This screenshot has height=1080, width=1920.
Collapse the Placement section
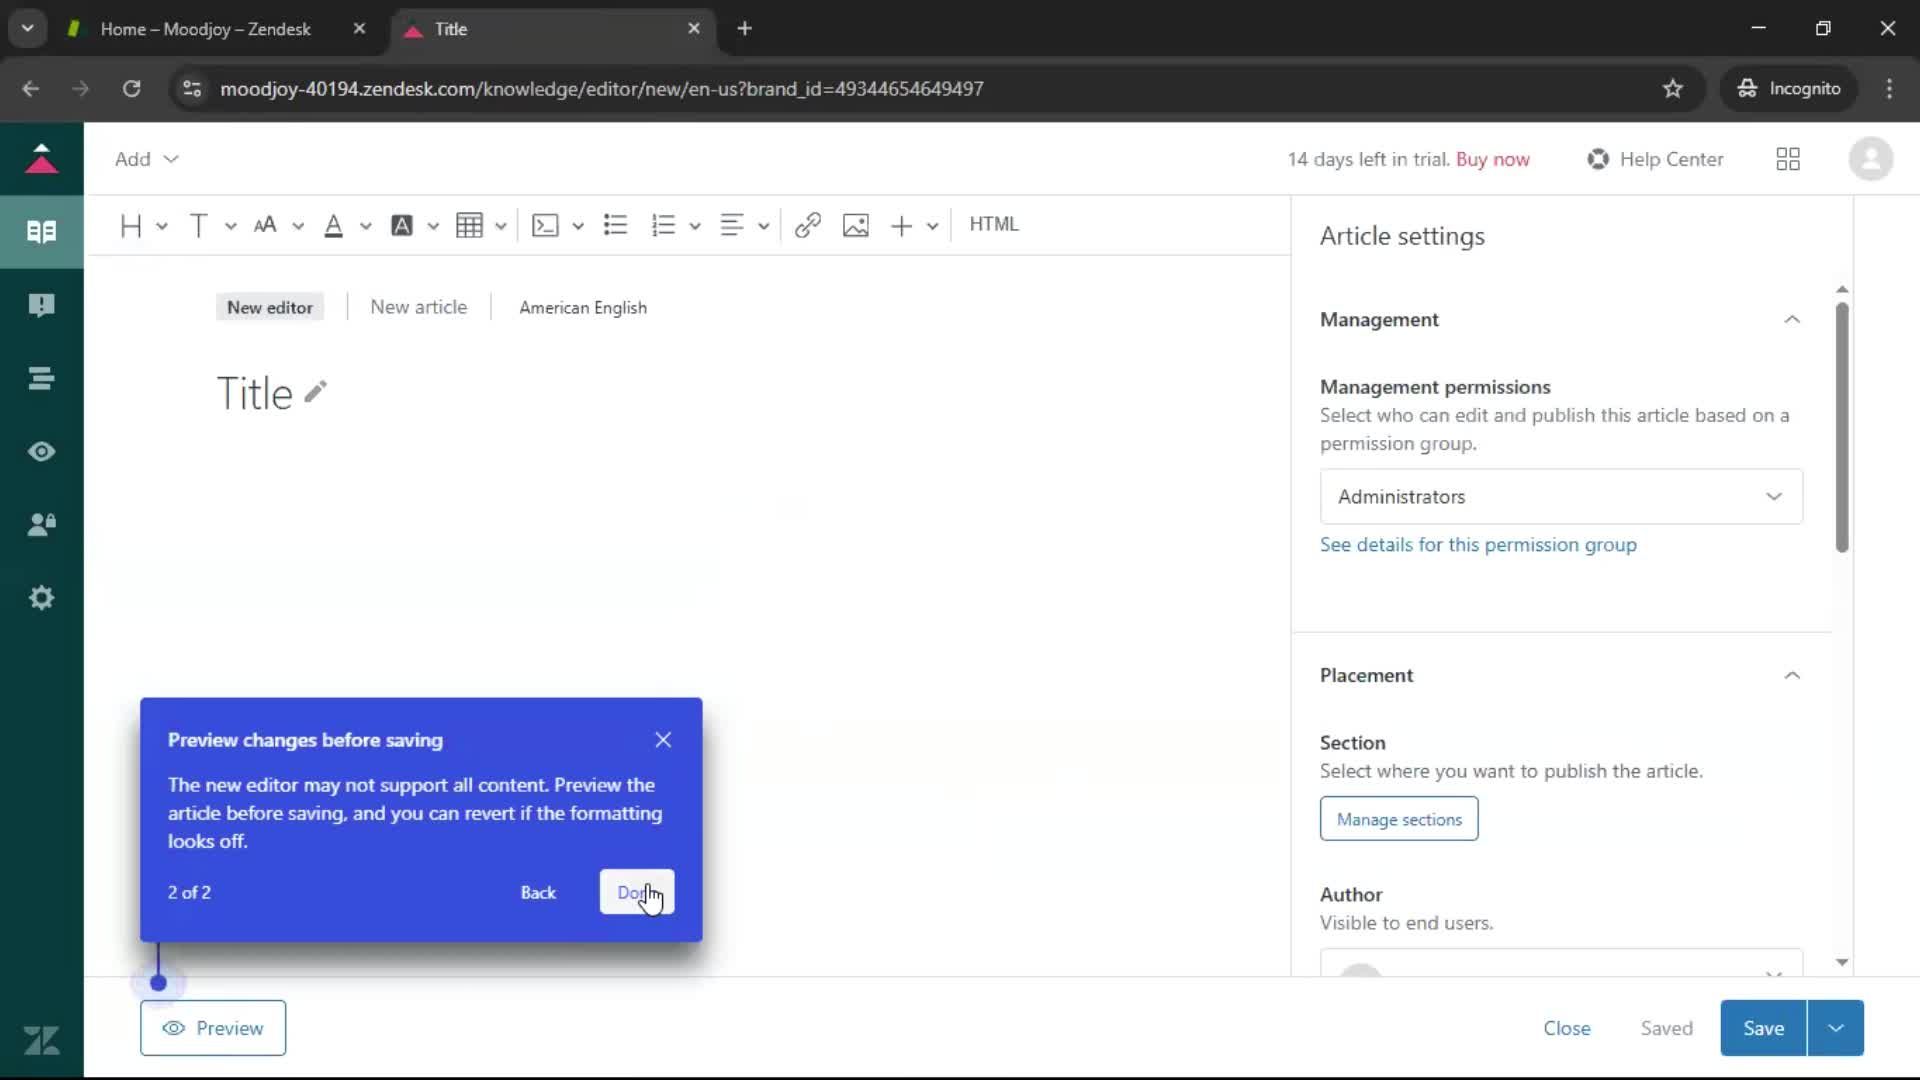pos(1792,675)
